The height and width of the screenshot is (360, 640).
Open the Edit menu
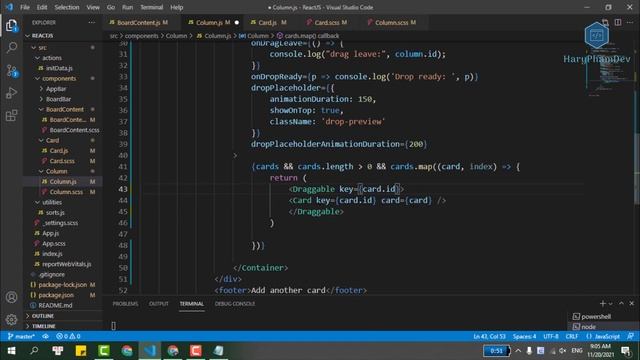pyautogui.click(x=42, y=7)
